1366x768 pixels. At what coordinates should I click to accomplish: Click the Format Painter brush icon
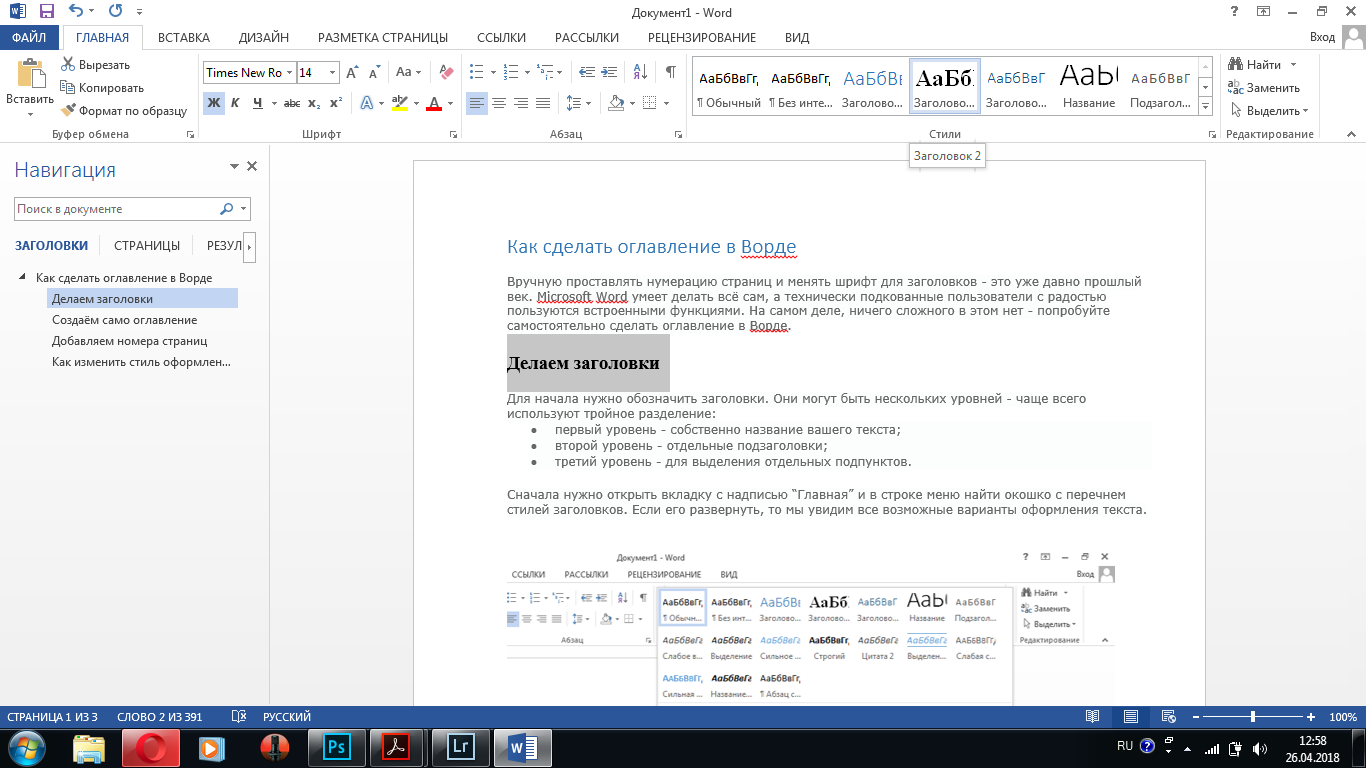(x=69, y=111)
